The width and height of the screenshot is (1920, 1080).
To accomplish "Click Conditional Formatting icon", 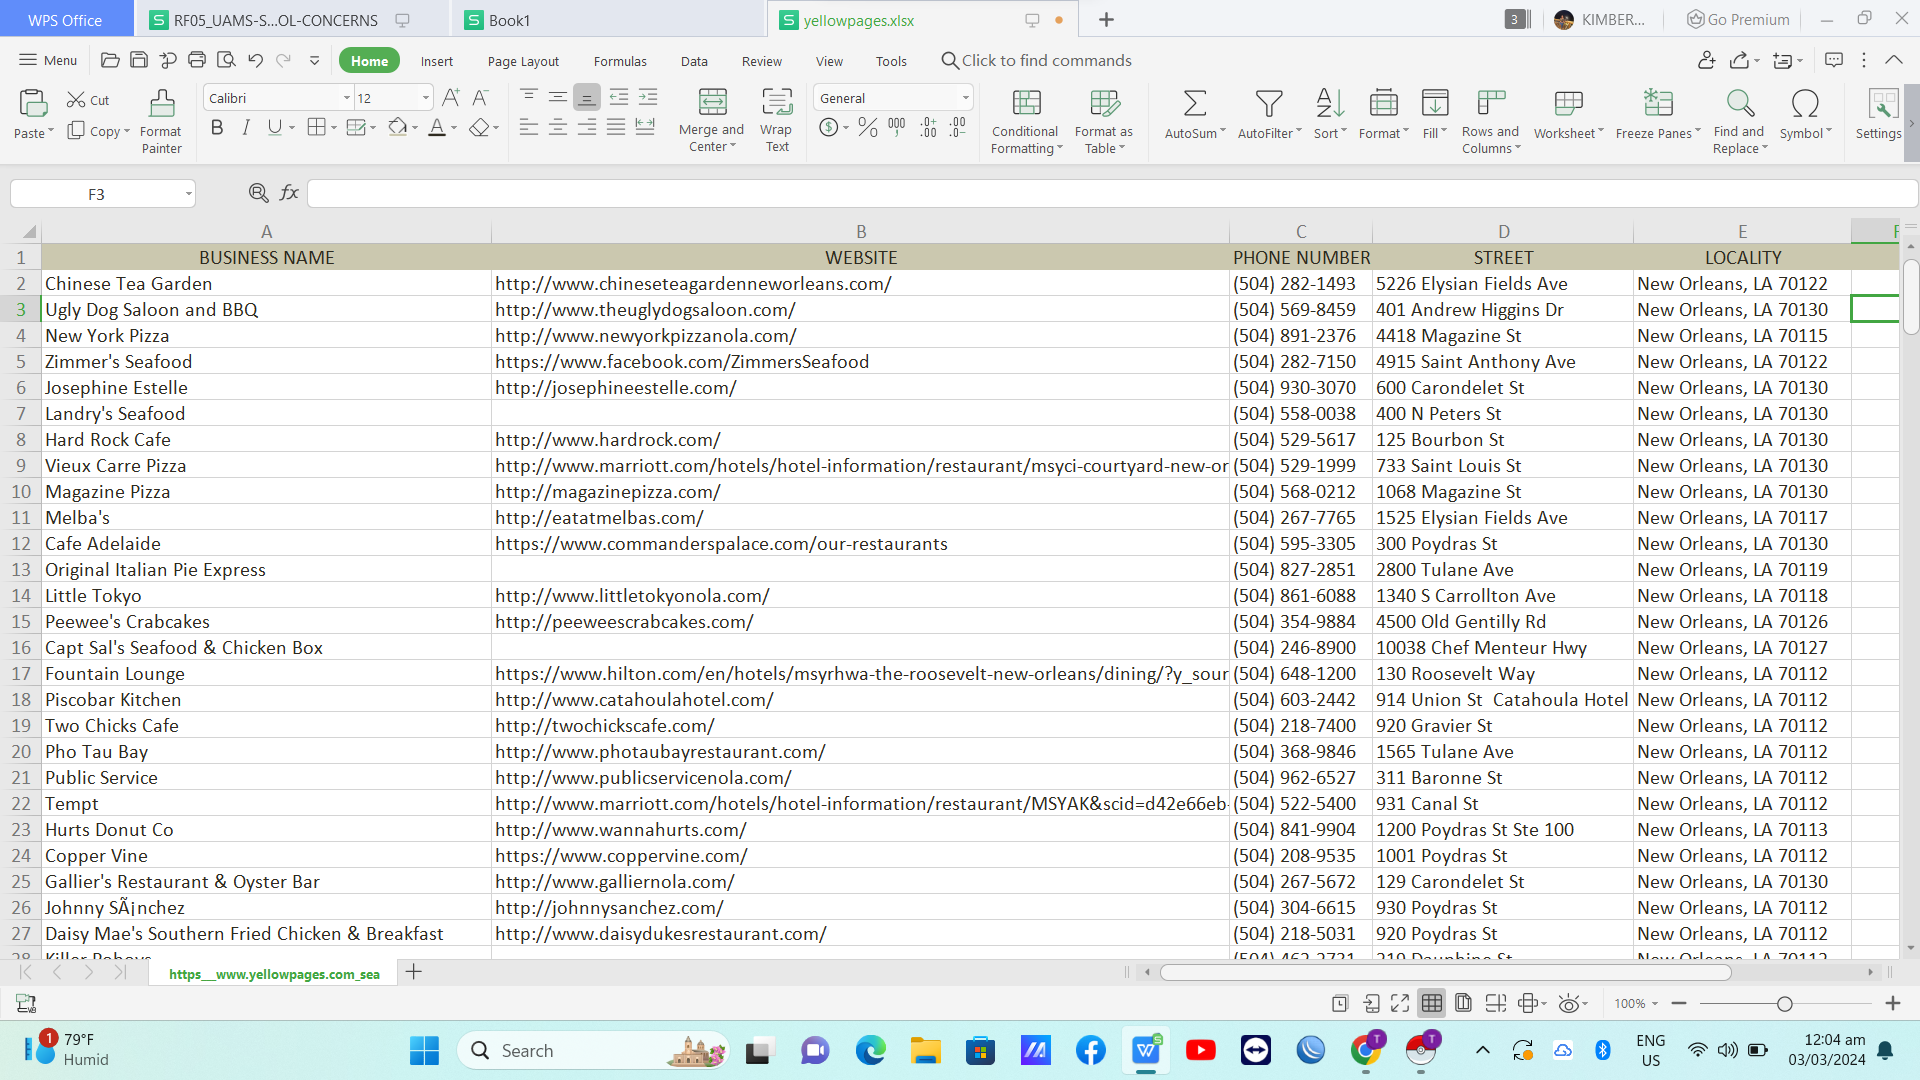I will click(1026, 104).
